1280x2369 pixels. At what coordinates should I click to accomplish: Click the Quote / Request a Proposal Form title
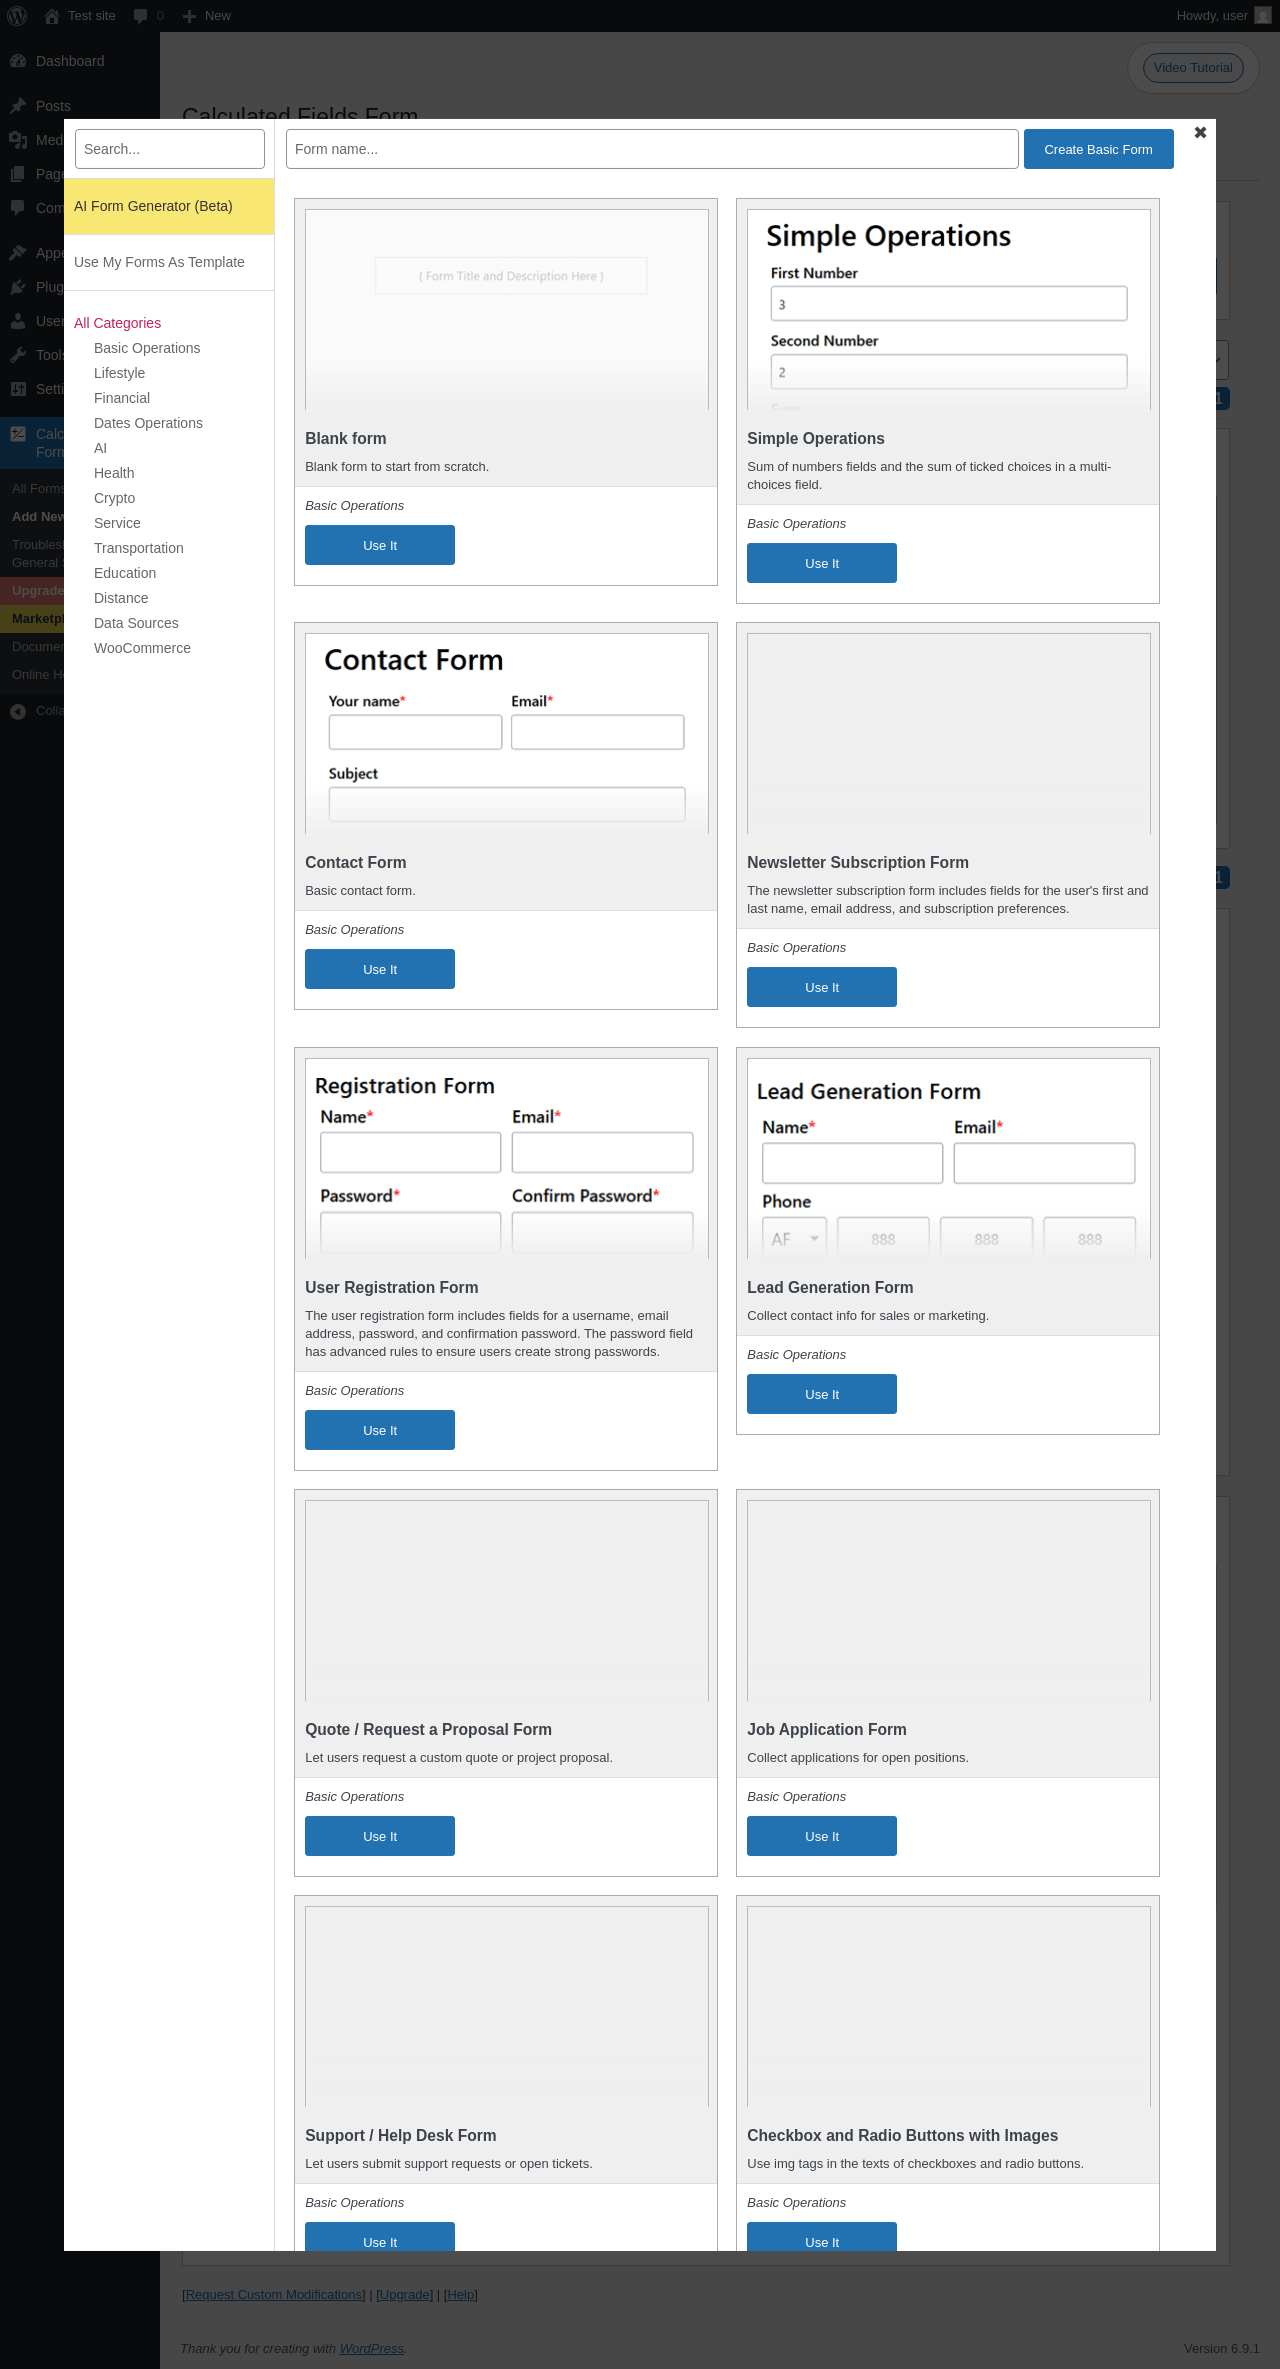[428, 1729]
